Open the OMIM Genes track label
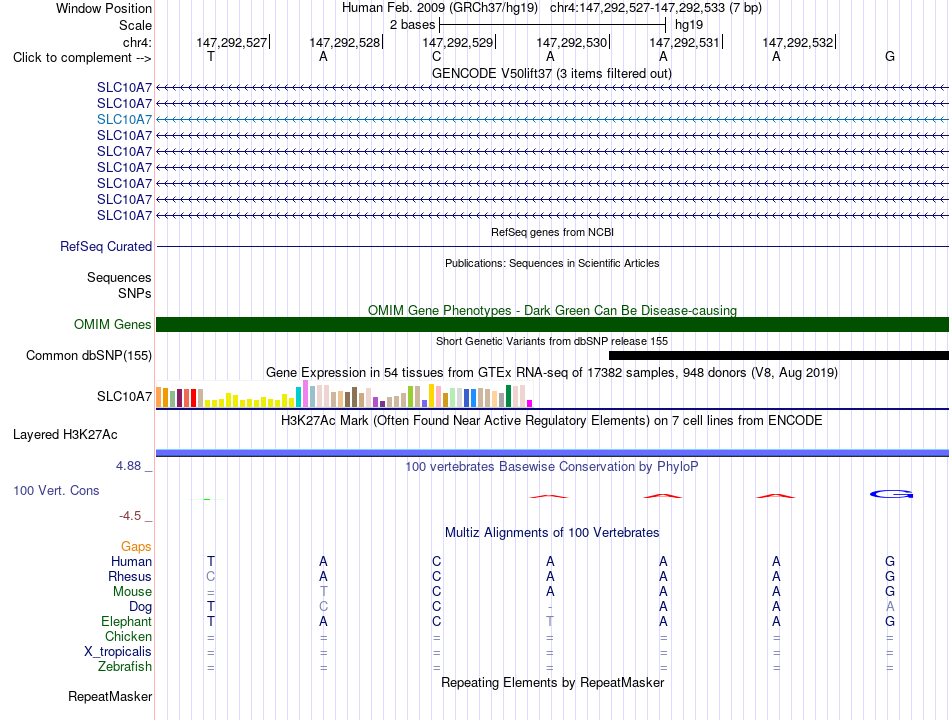 coord(113,324)
